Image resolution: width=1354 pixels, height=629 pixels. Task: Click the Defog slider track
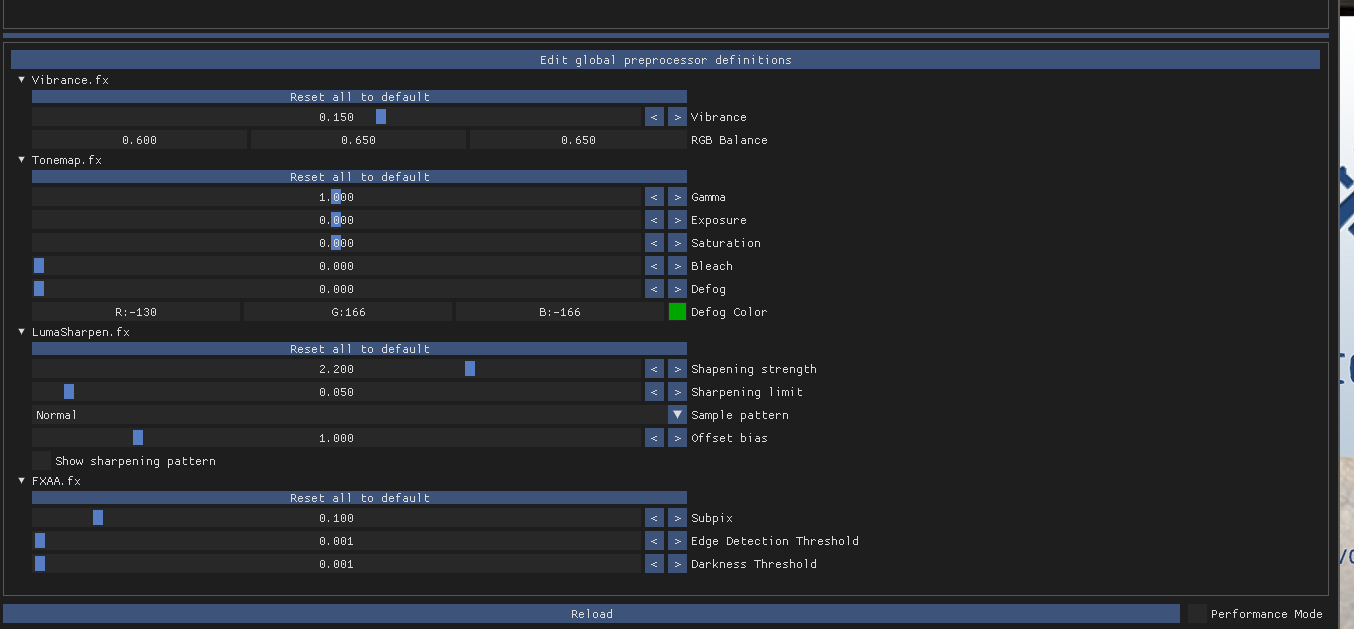pos(336,289)
